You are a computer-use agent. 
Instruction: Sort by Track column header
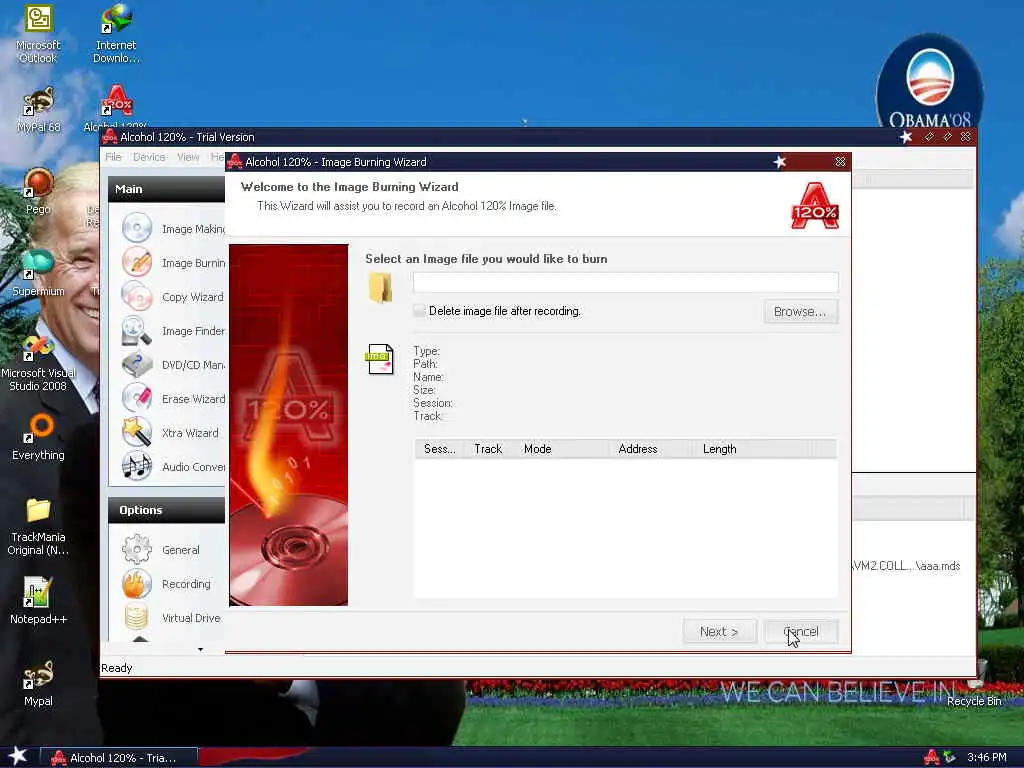[x=488, y=449]
